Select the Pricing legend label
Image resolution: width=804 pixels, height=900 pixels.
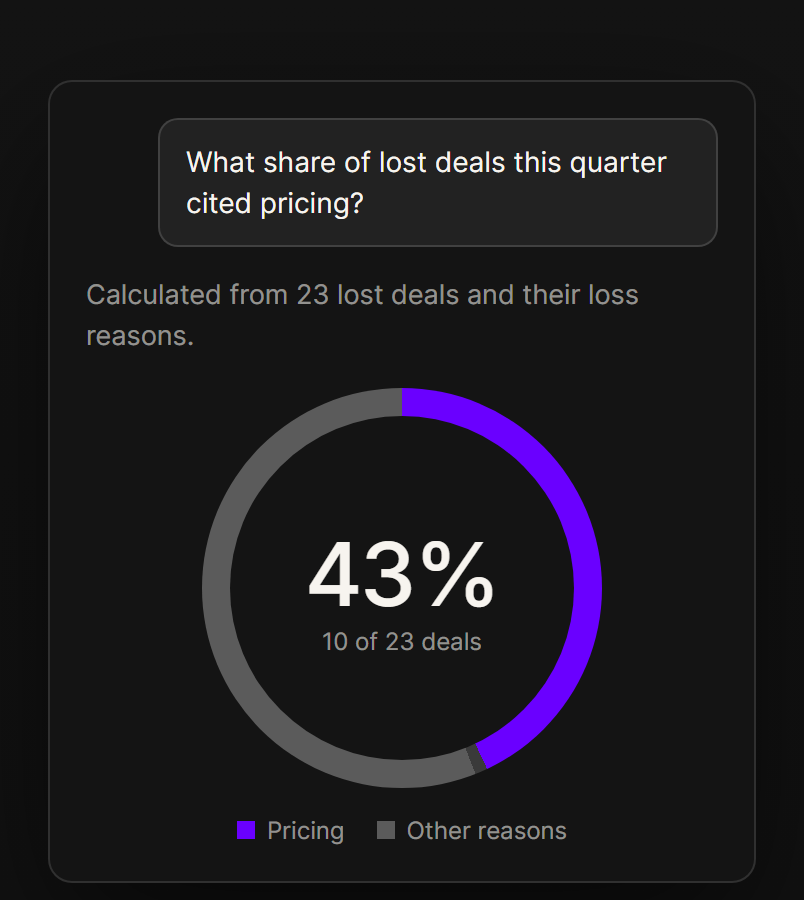click(x=305, y=831)
